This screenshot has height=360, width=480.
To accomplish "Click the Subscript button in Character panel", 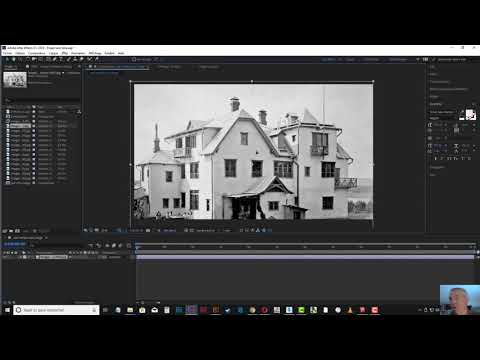I will [469, 159].
